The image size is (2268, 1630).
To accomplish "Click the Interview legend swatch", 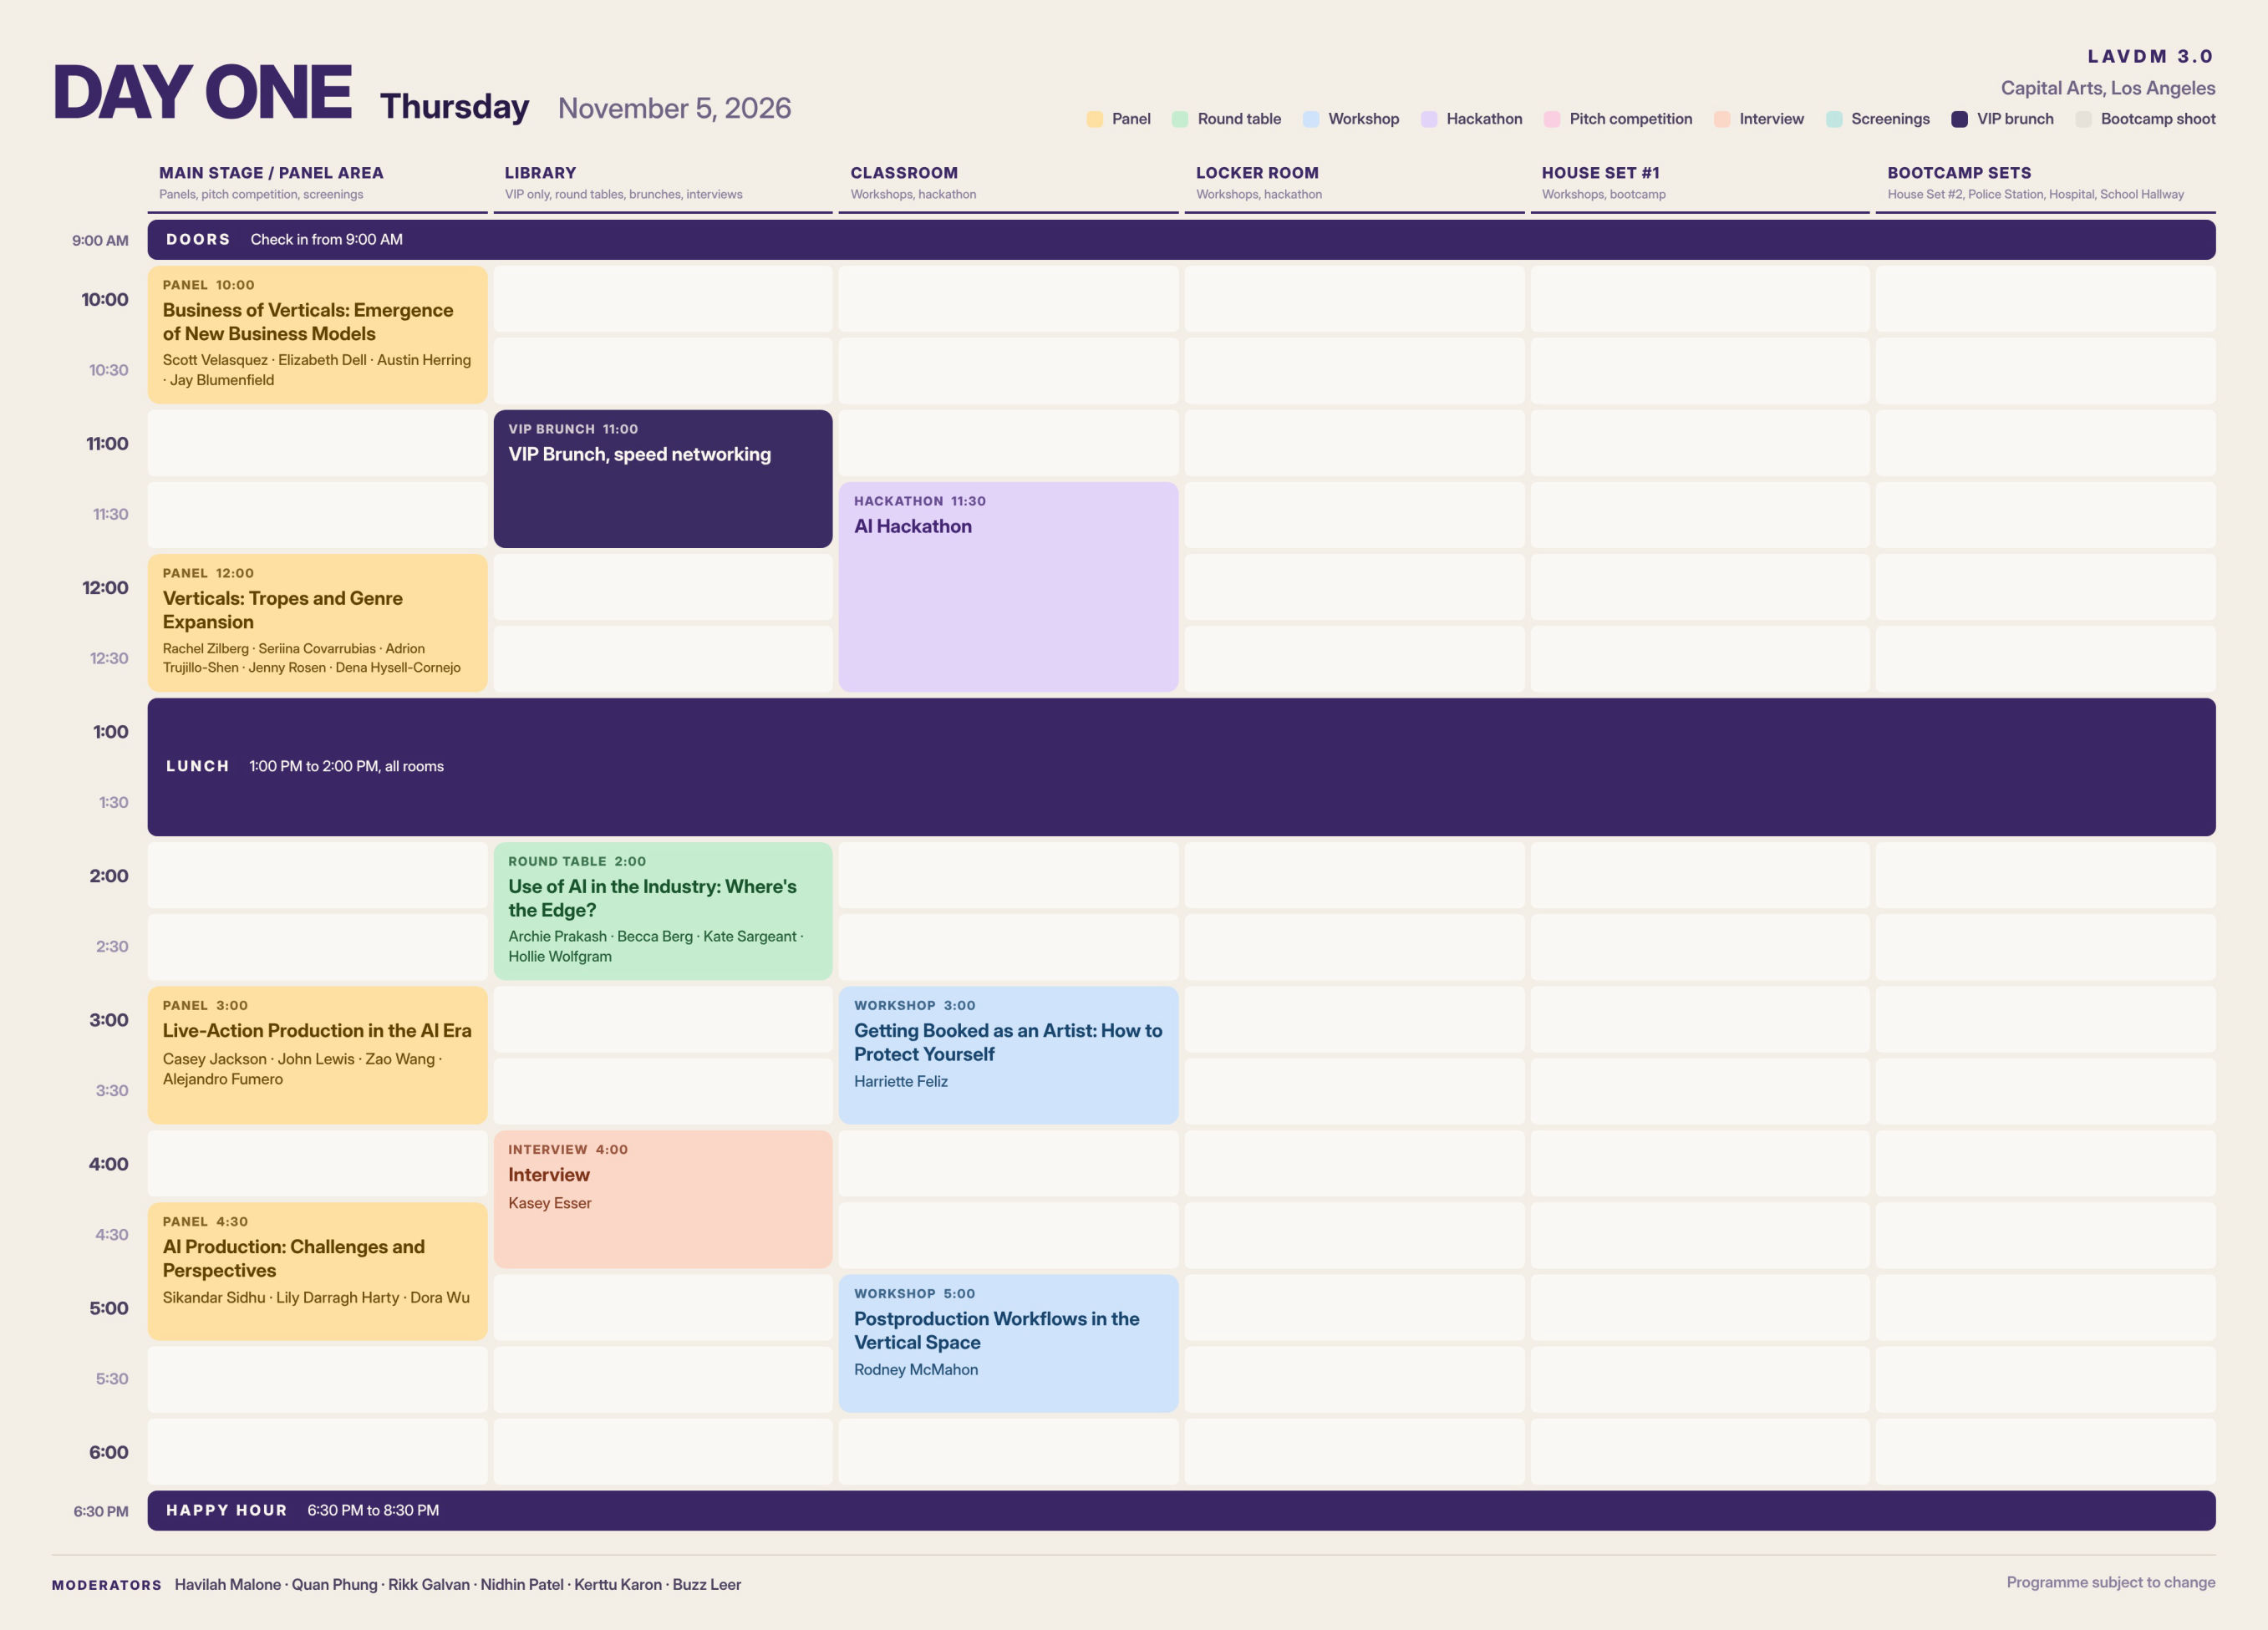I will tap(1722, 119).
